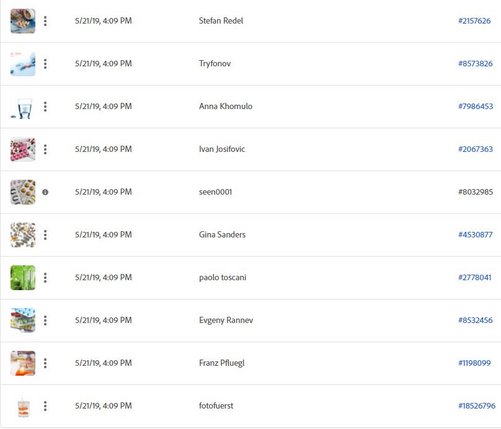Open kebab menu for paolo toscani row
501x429 pixels.
45,278
